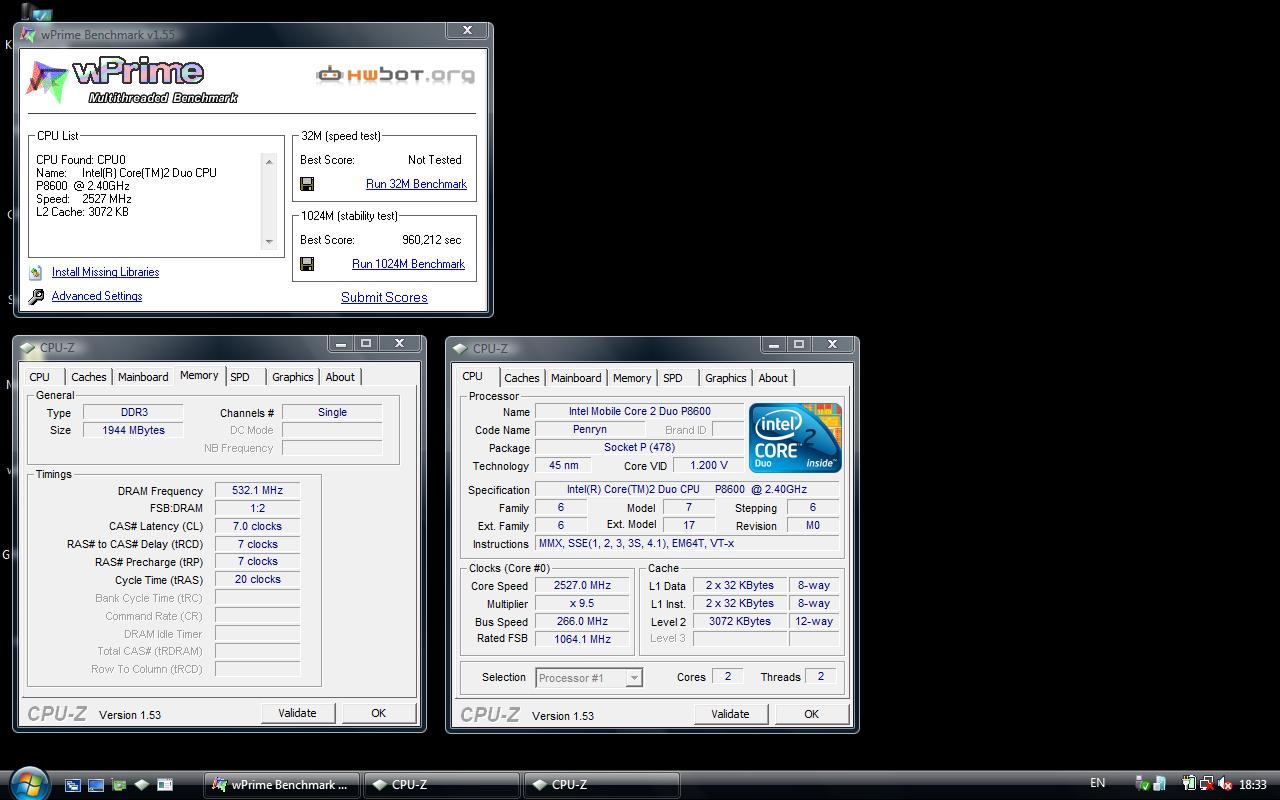Click the DRAM Frequency 532.1 MHz field
1280x800 pixels.
257,491
